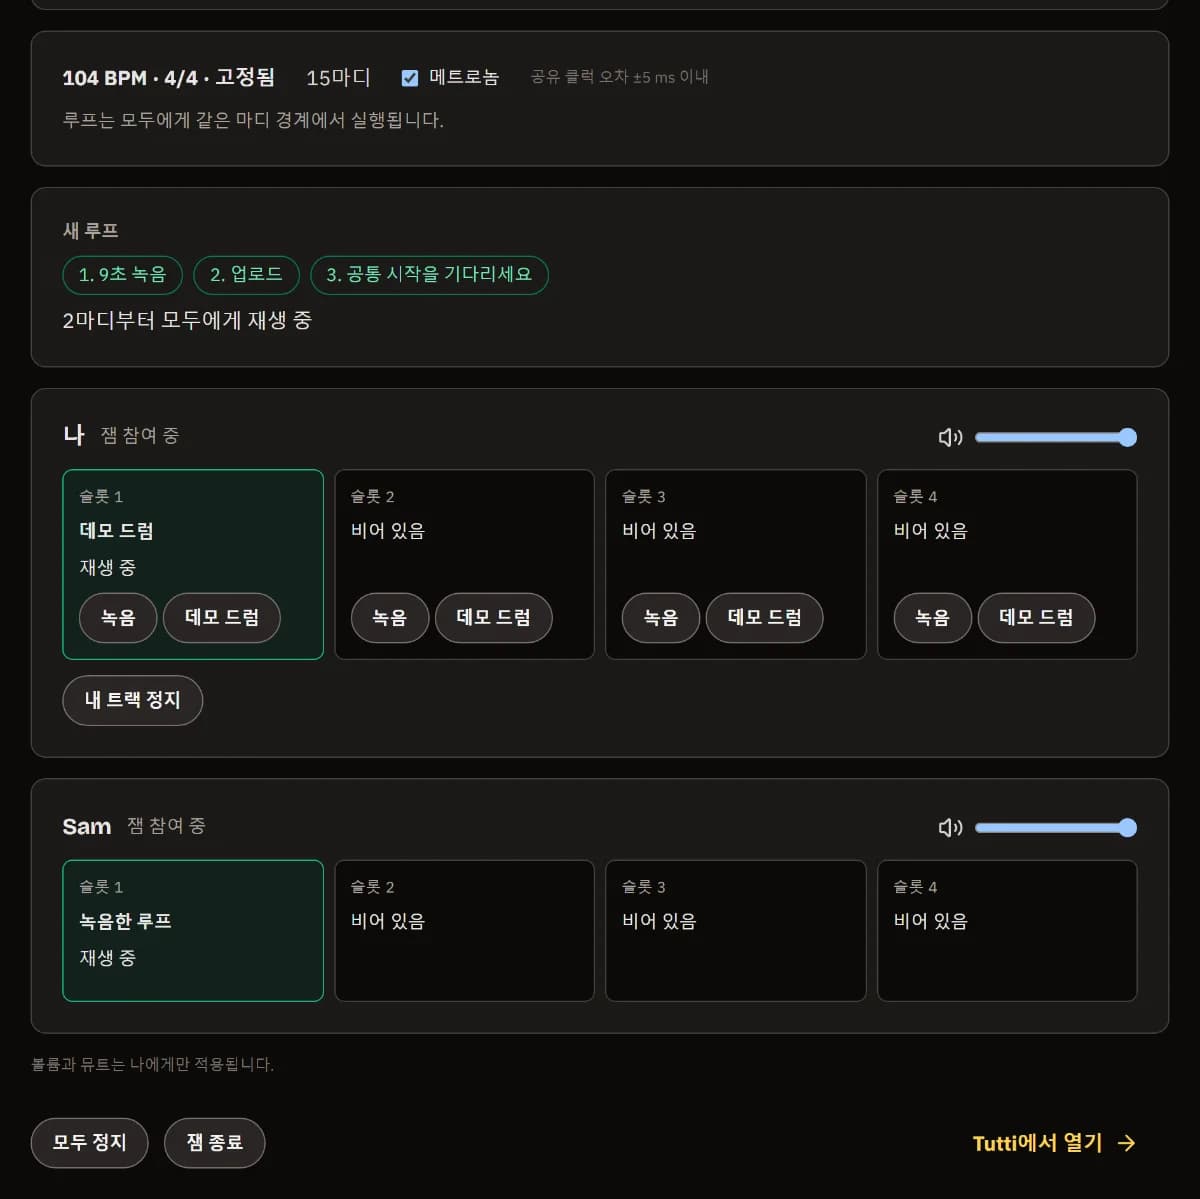Viewport: 1200px width, 1199px height.
Task: Click 볼륨과 뮤트는 나에게만 적용됩니다 note
Action: pyautogui.click(x=153, y=1065)
